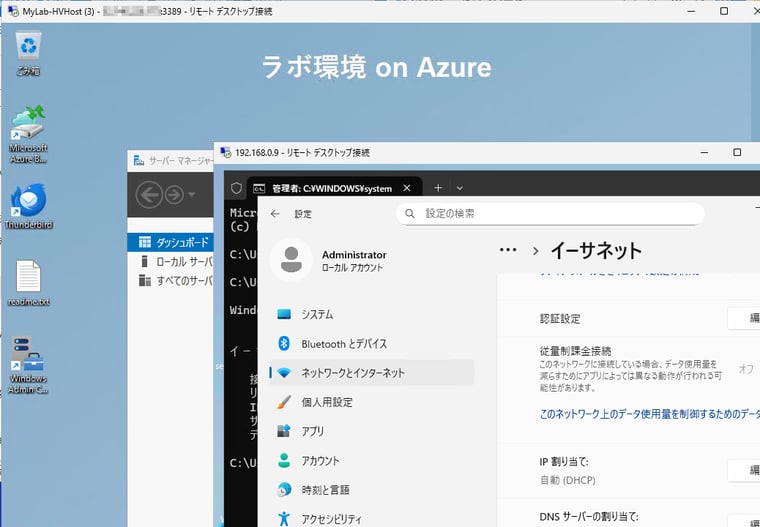This screenshot has width=760, height=527.
Task: Click the search magnifier icon in Settings
Action: pos(410,213)
